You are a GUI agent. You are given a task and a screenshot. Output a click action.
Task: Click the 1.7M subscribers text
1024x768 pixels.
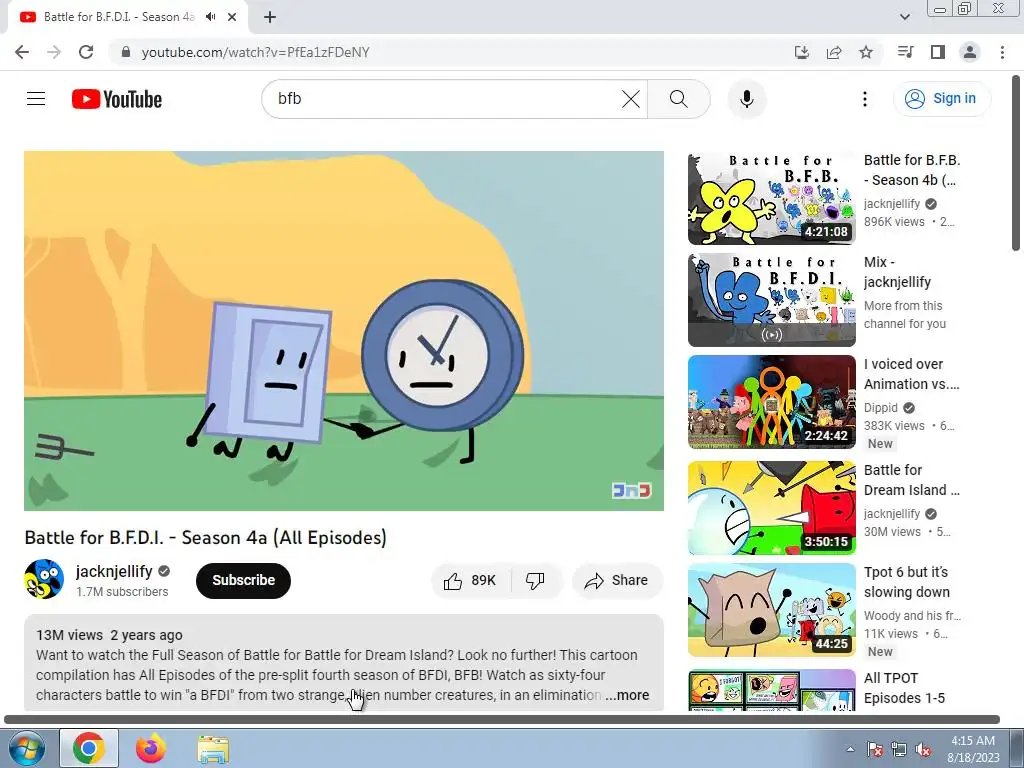click(122, 592)
